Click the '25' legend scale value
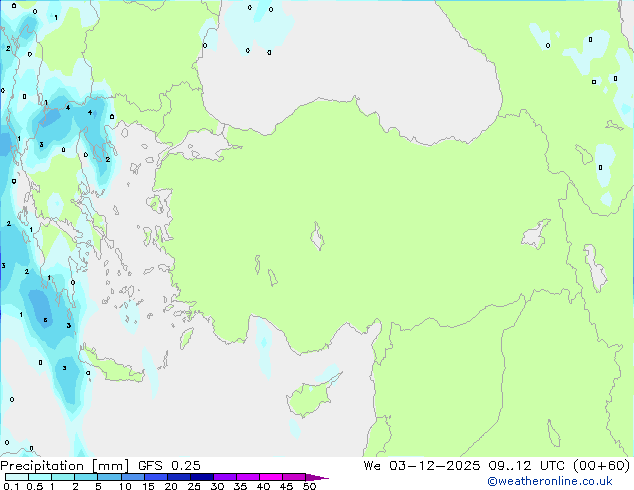This screenshot has height=490, width=634. coord(194,486)
